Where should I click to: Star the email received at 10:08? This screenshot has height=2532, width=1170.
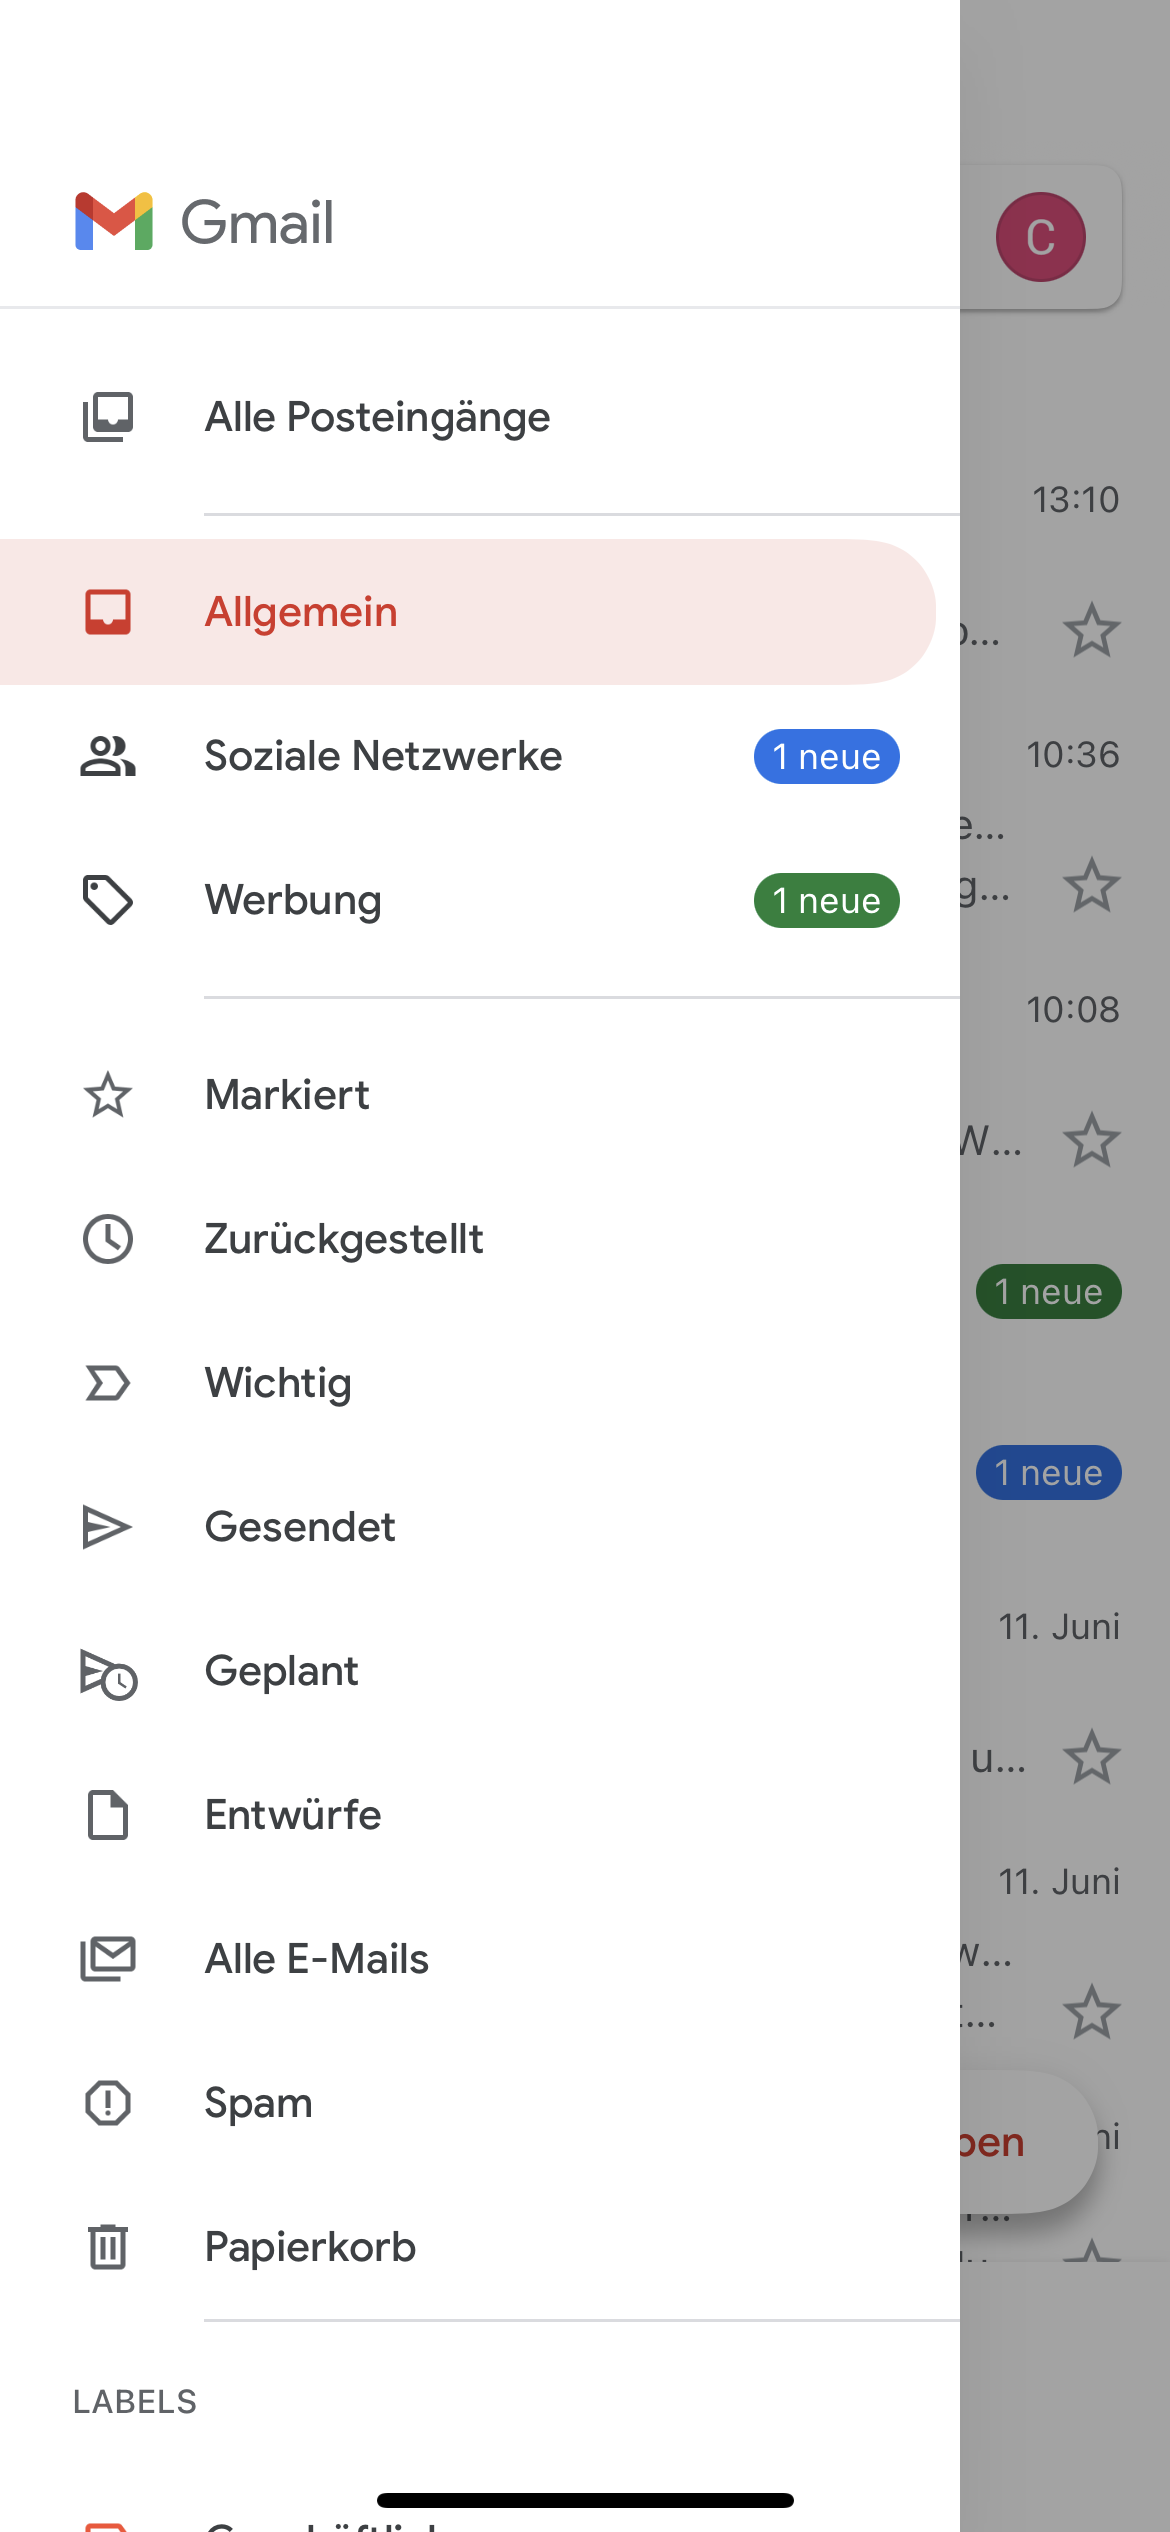(1091, 1141)
